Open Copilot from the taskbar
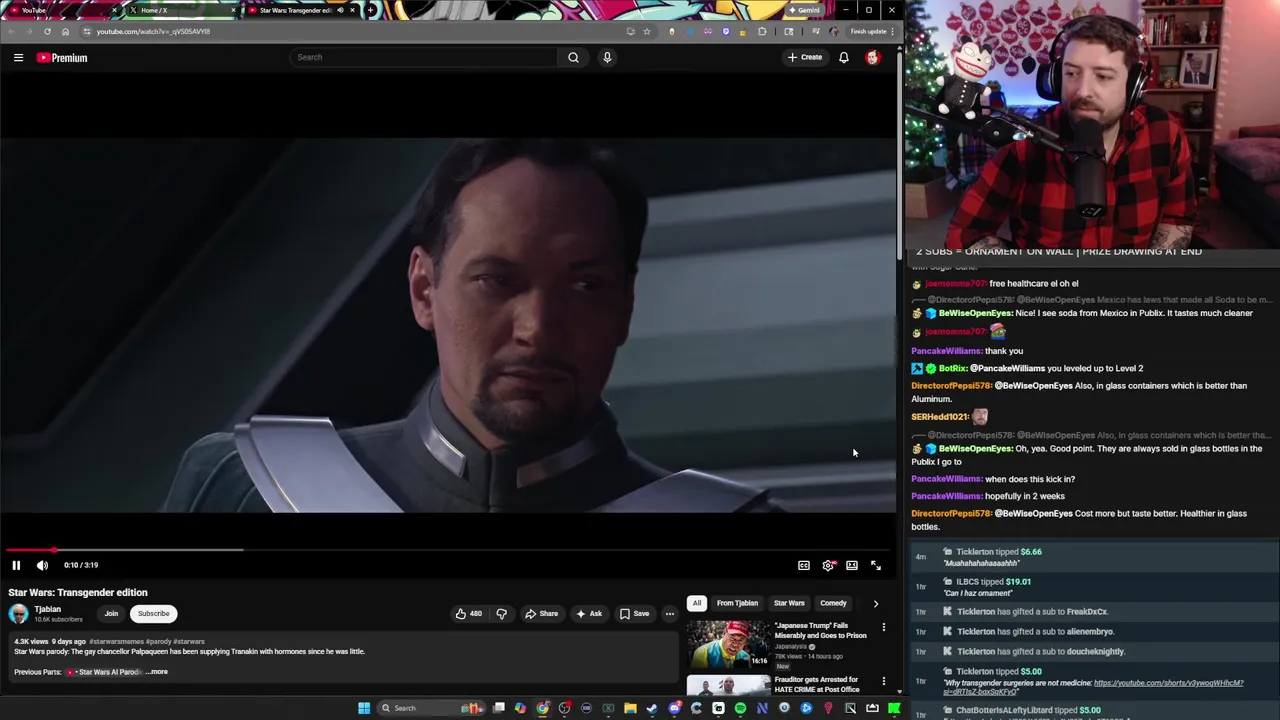Viewport: 1280px width, 720px height. [x=520, y=708]
